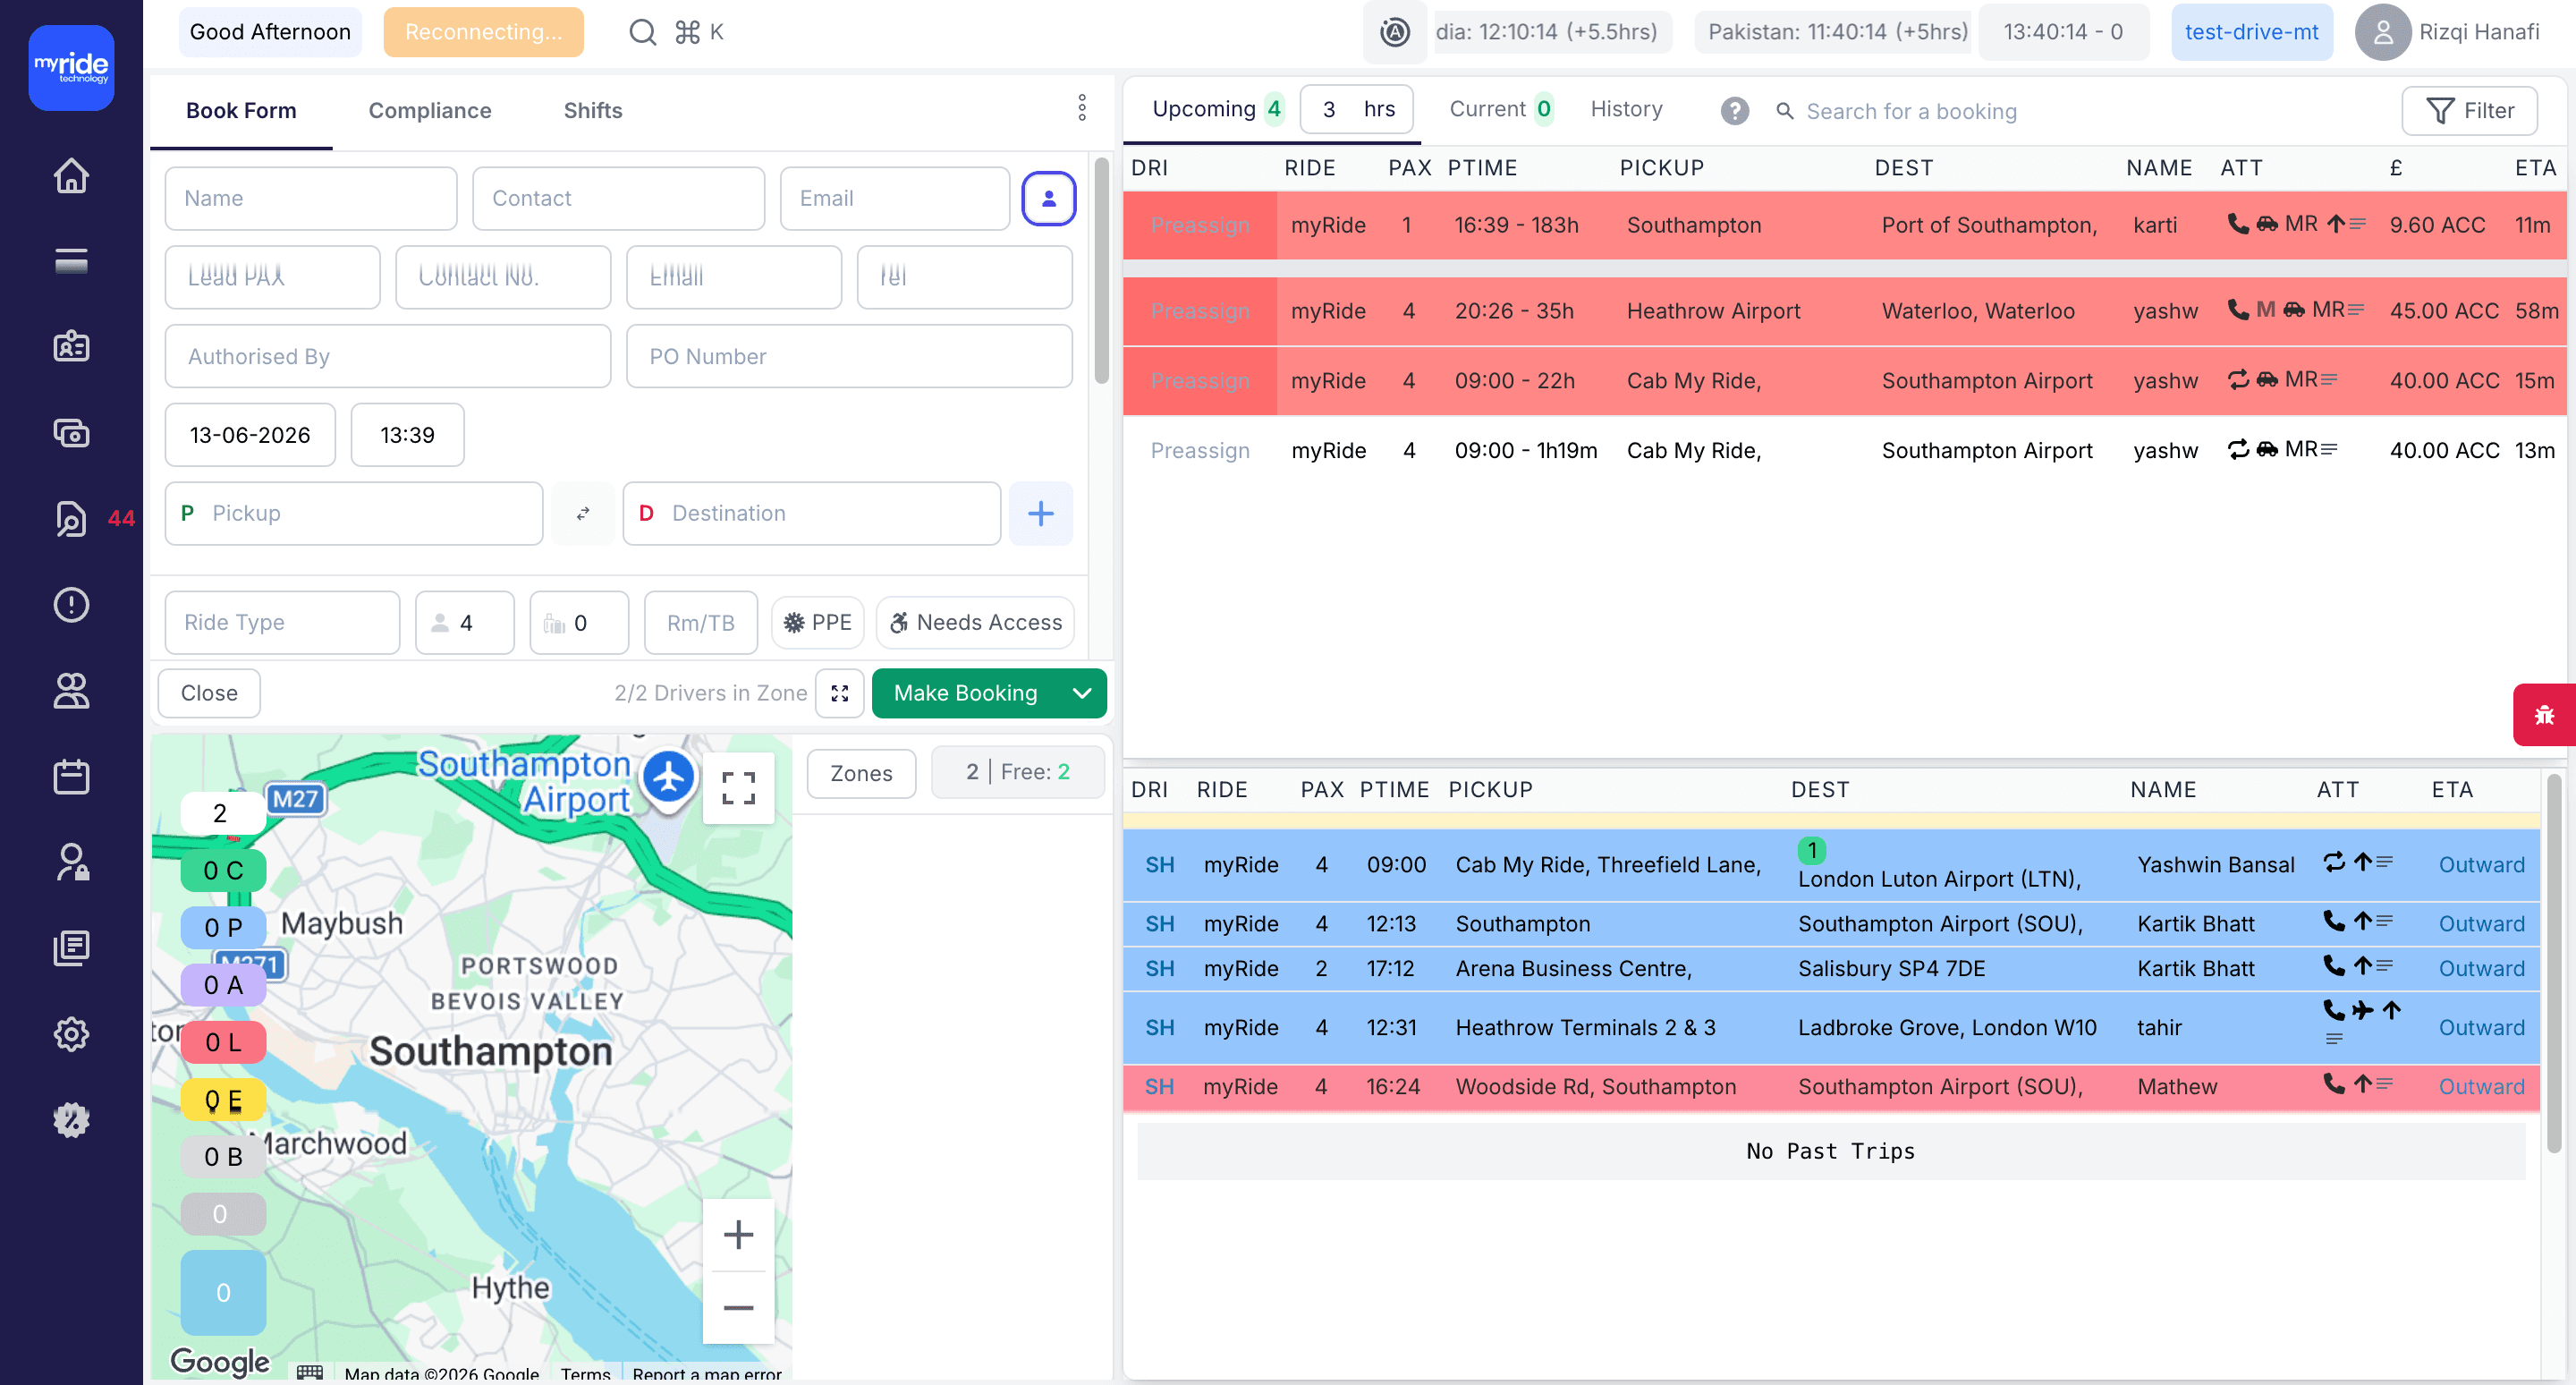Screen dimensions: 2576x1385
Task: Click the trips list vertical scrollbar
Action: point(2554,963)
